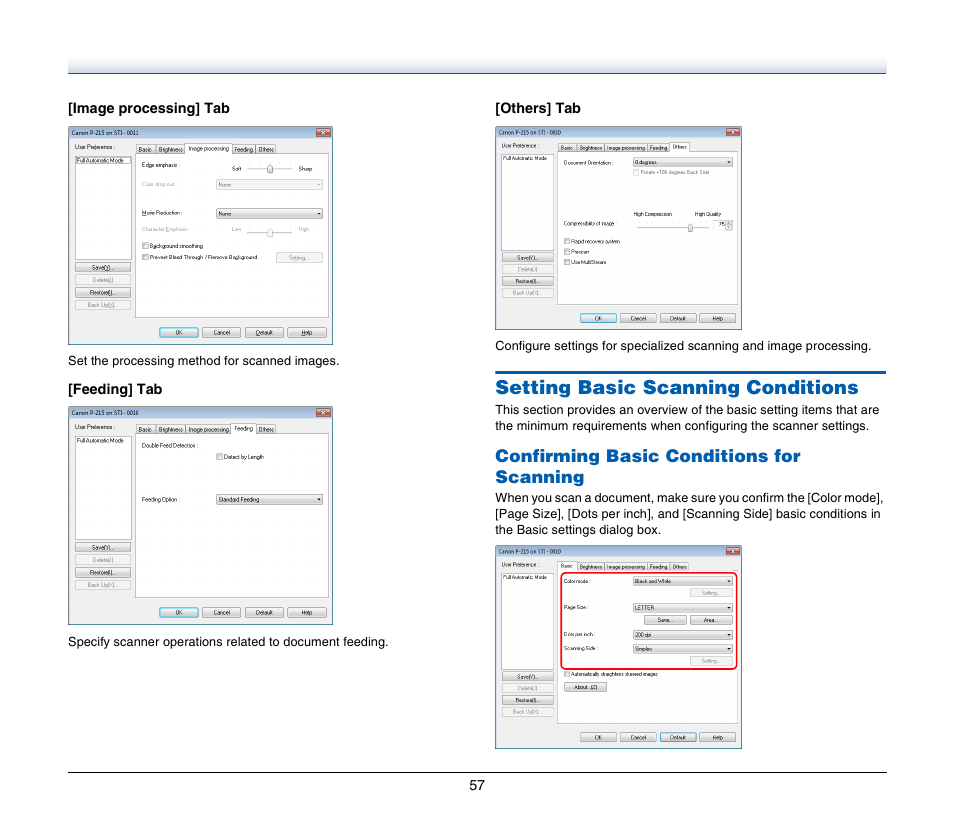Select Feeding tab in Basic settings dialog
Screen dimensions: 954x818
click(x=658, y=567)
